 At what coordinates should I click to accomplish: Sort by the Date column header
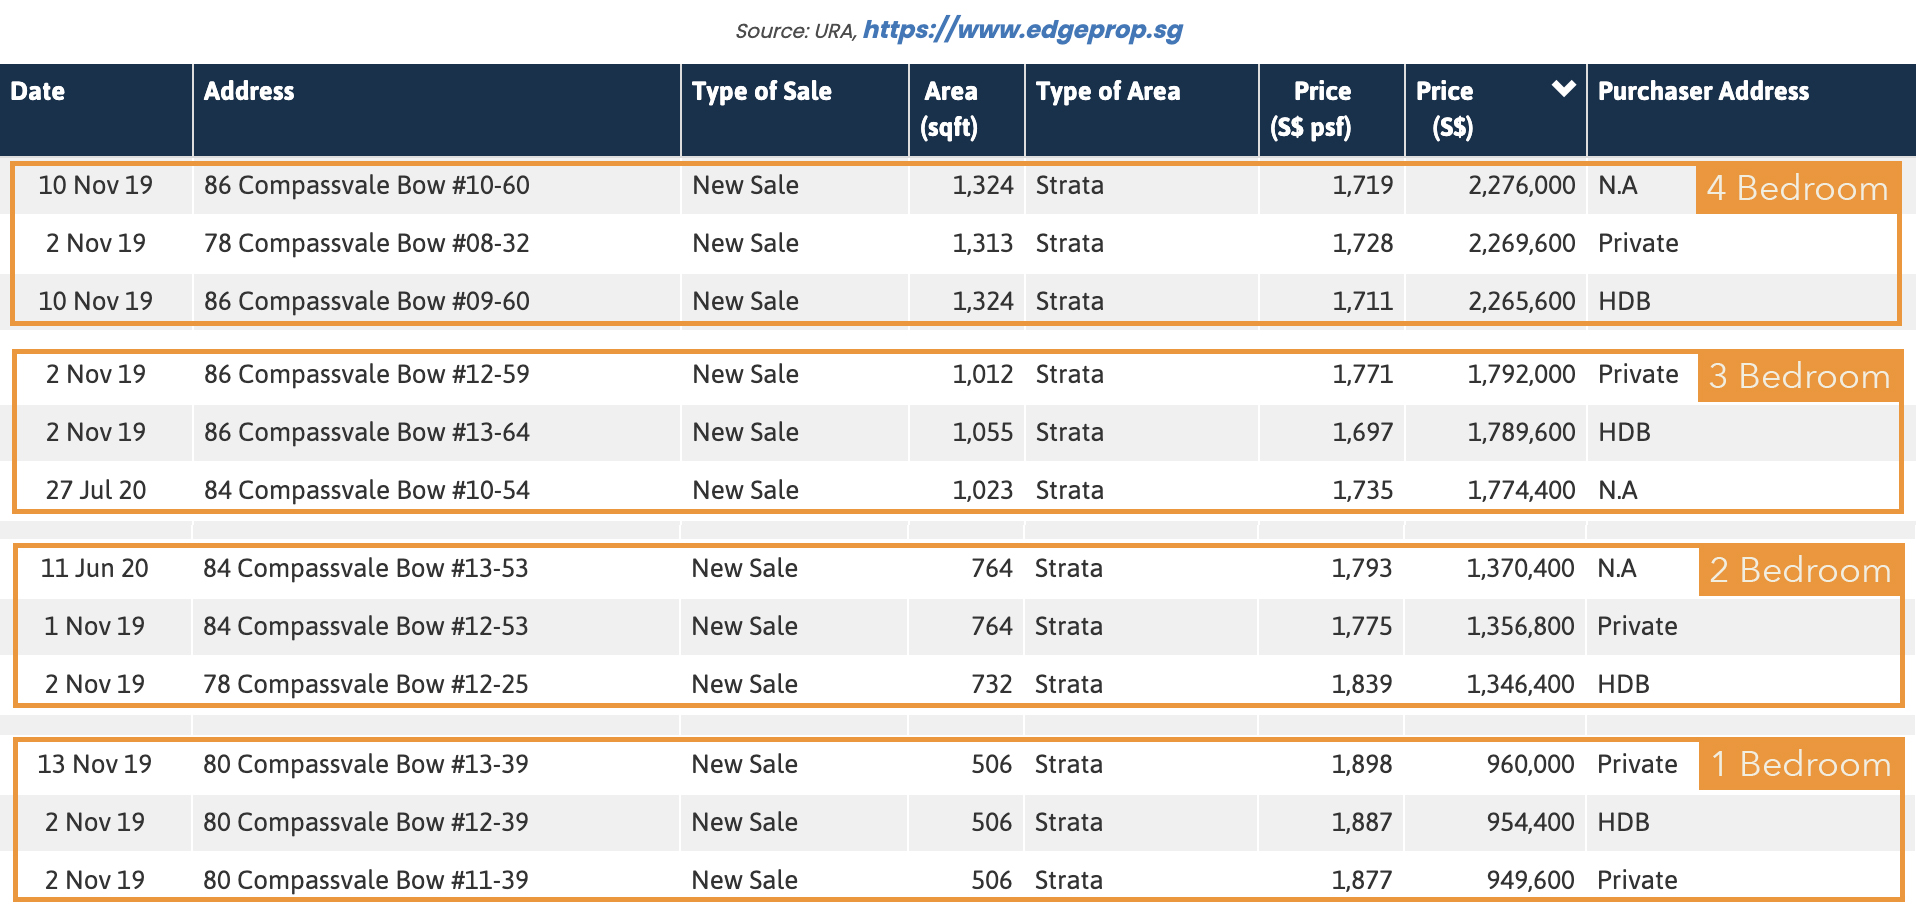click(x=38, y=91)
